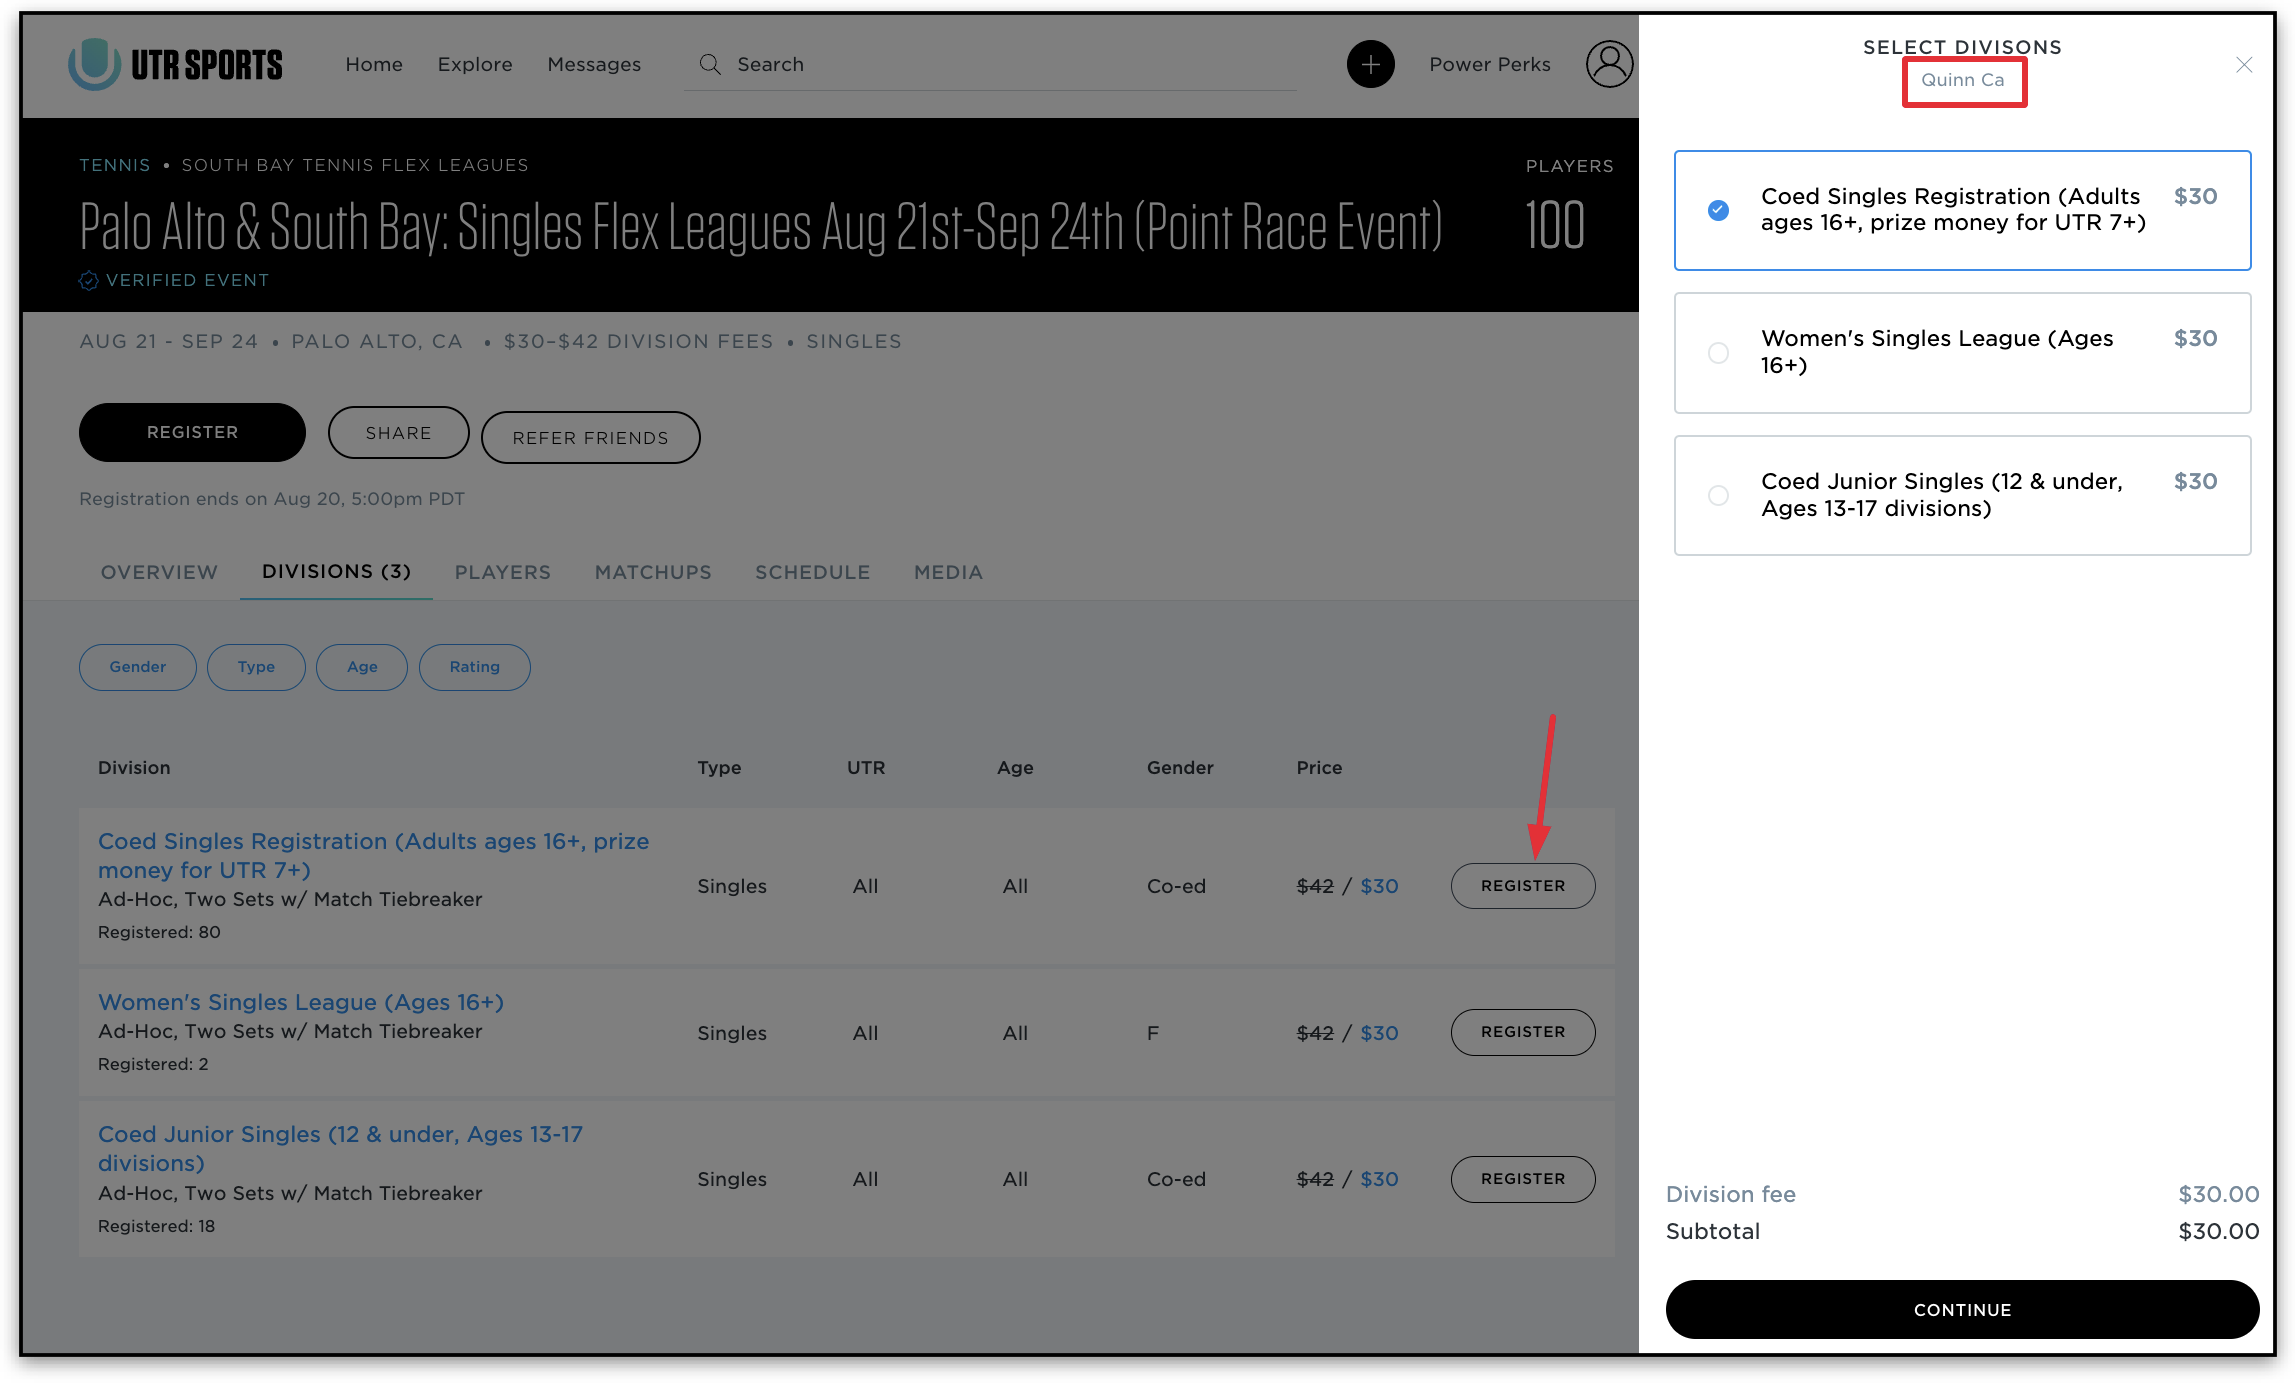Screen dimensions: 2295x1383
Task: Close the Select Divisions panel
Action: pyautogui.click(x=2244, y=65)
